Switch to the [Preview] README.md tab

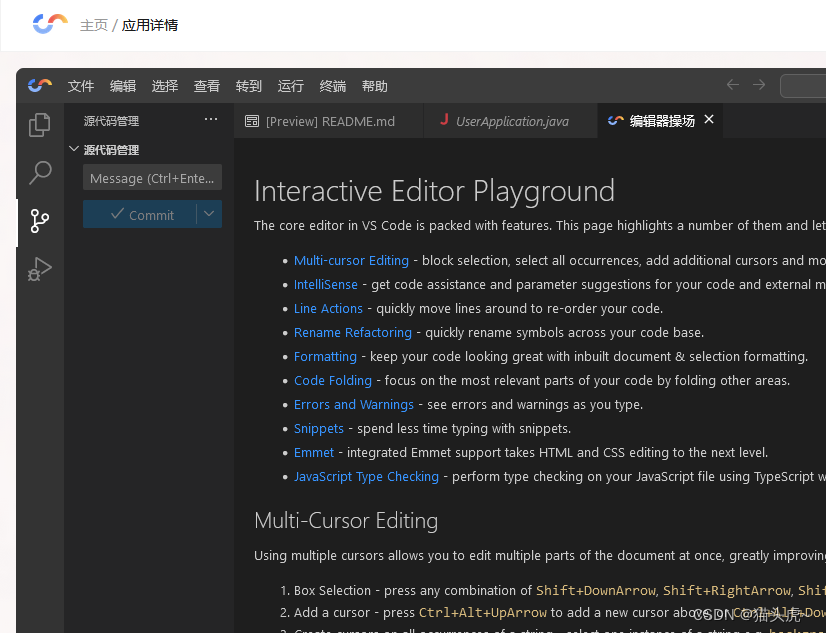[329, 121]
